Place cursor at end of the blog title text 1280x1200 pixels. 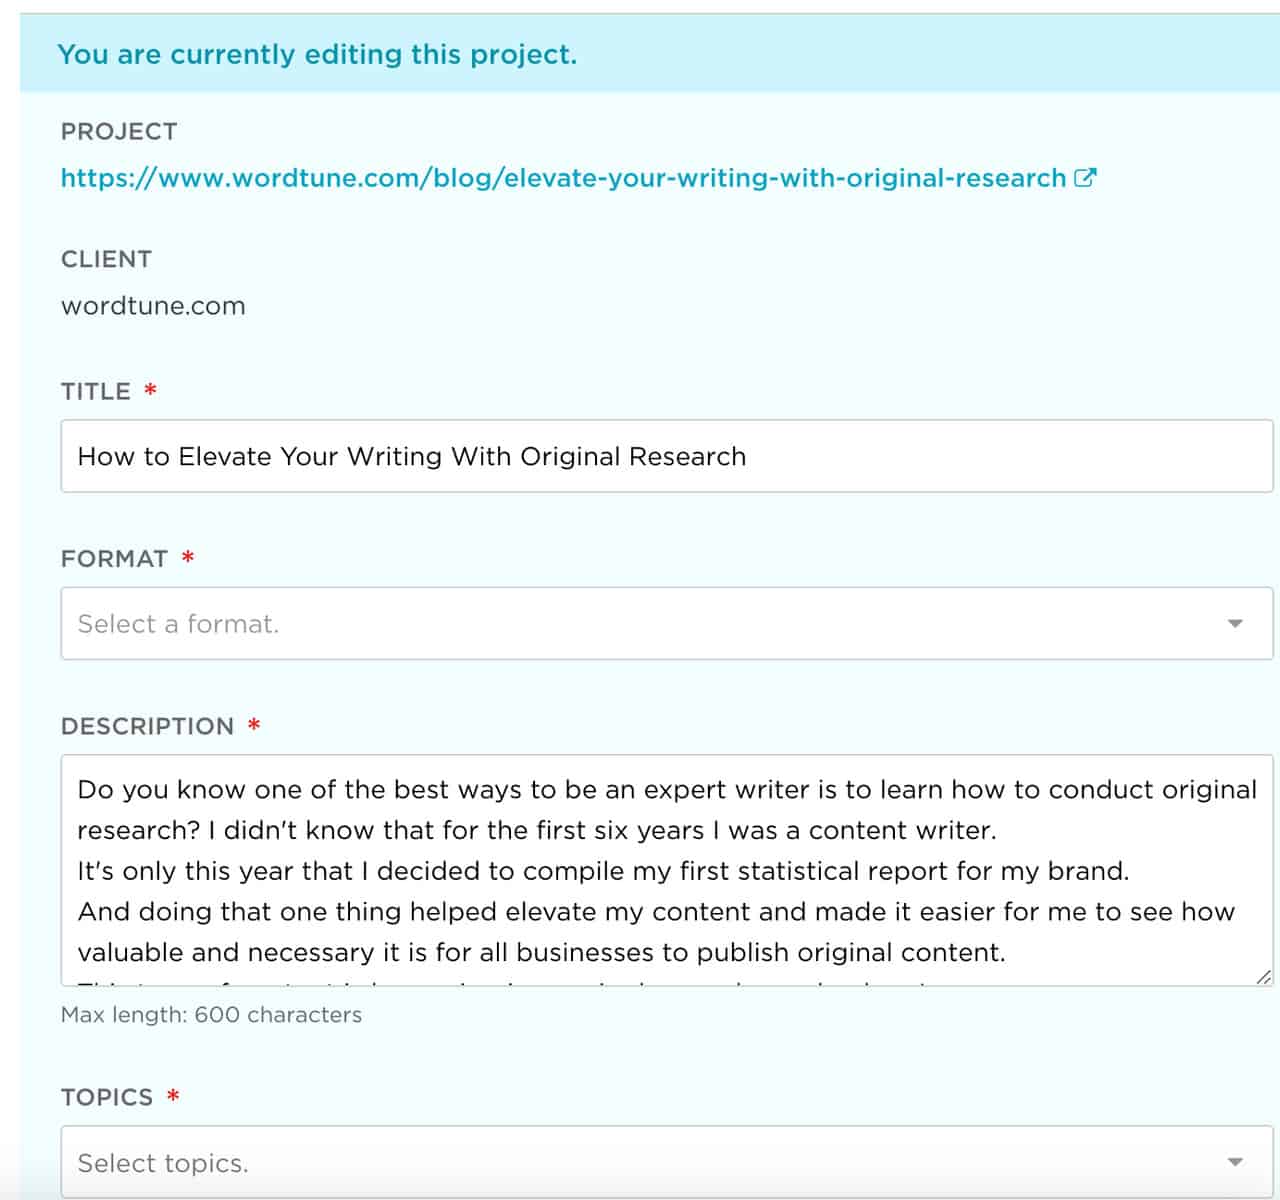(x=745, y=457)
